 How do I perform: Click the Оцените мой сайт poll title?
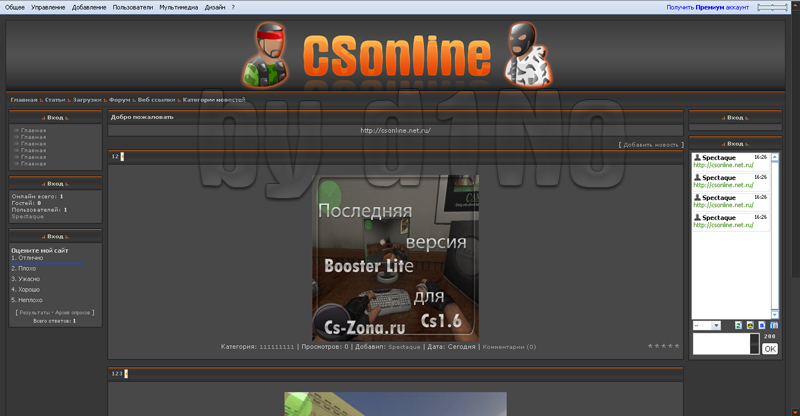39,251
